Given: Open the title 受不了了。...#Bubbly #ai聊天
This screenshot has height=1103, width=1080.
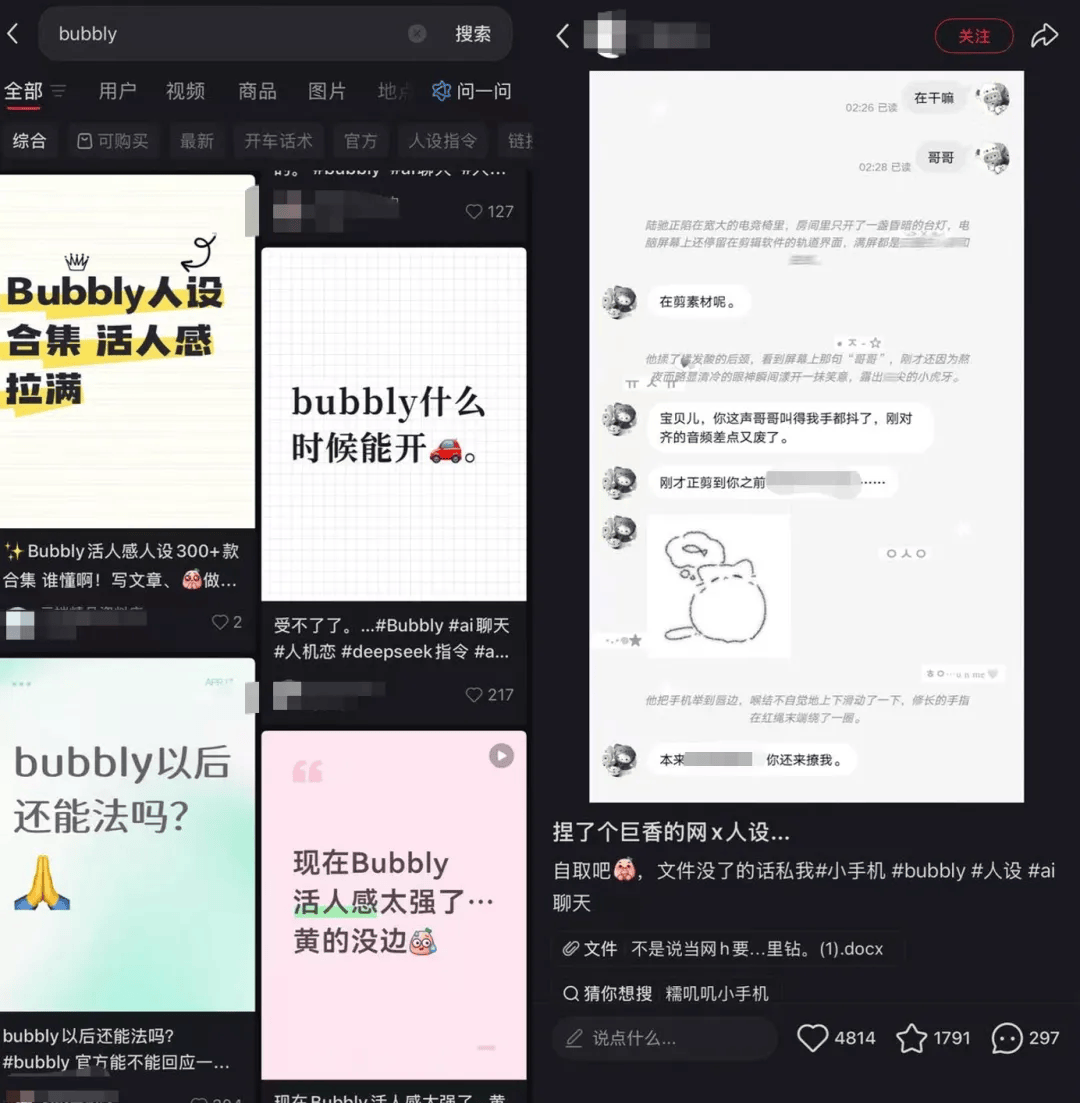Looking at the screenshot, I should tap(392, 639).
